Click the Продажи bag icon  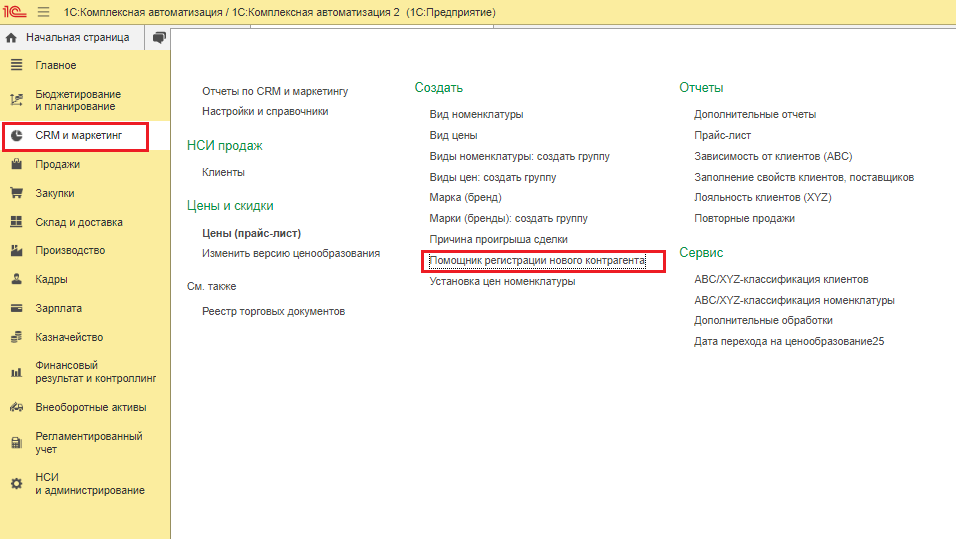point(16,164)
